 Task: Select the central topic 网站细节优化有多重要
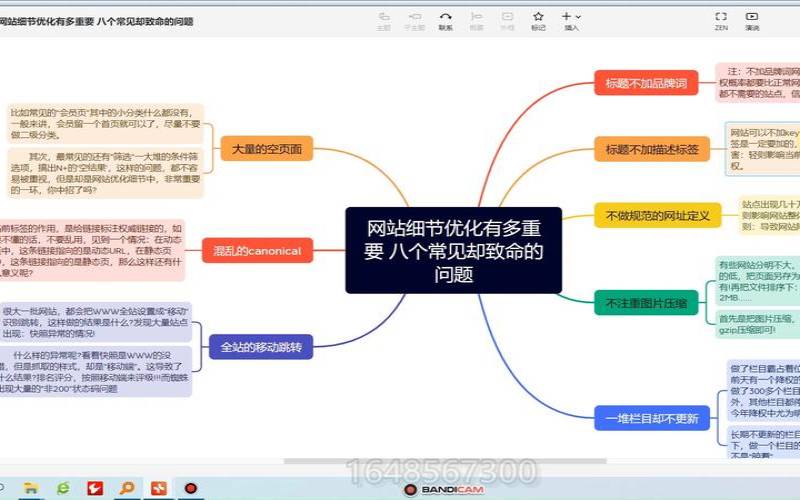(x=454, y=251)
